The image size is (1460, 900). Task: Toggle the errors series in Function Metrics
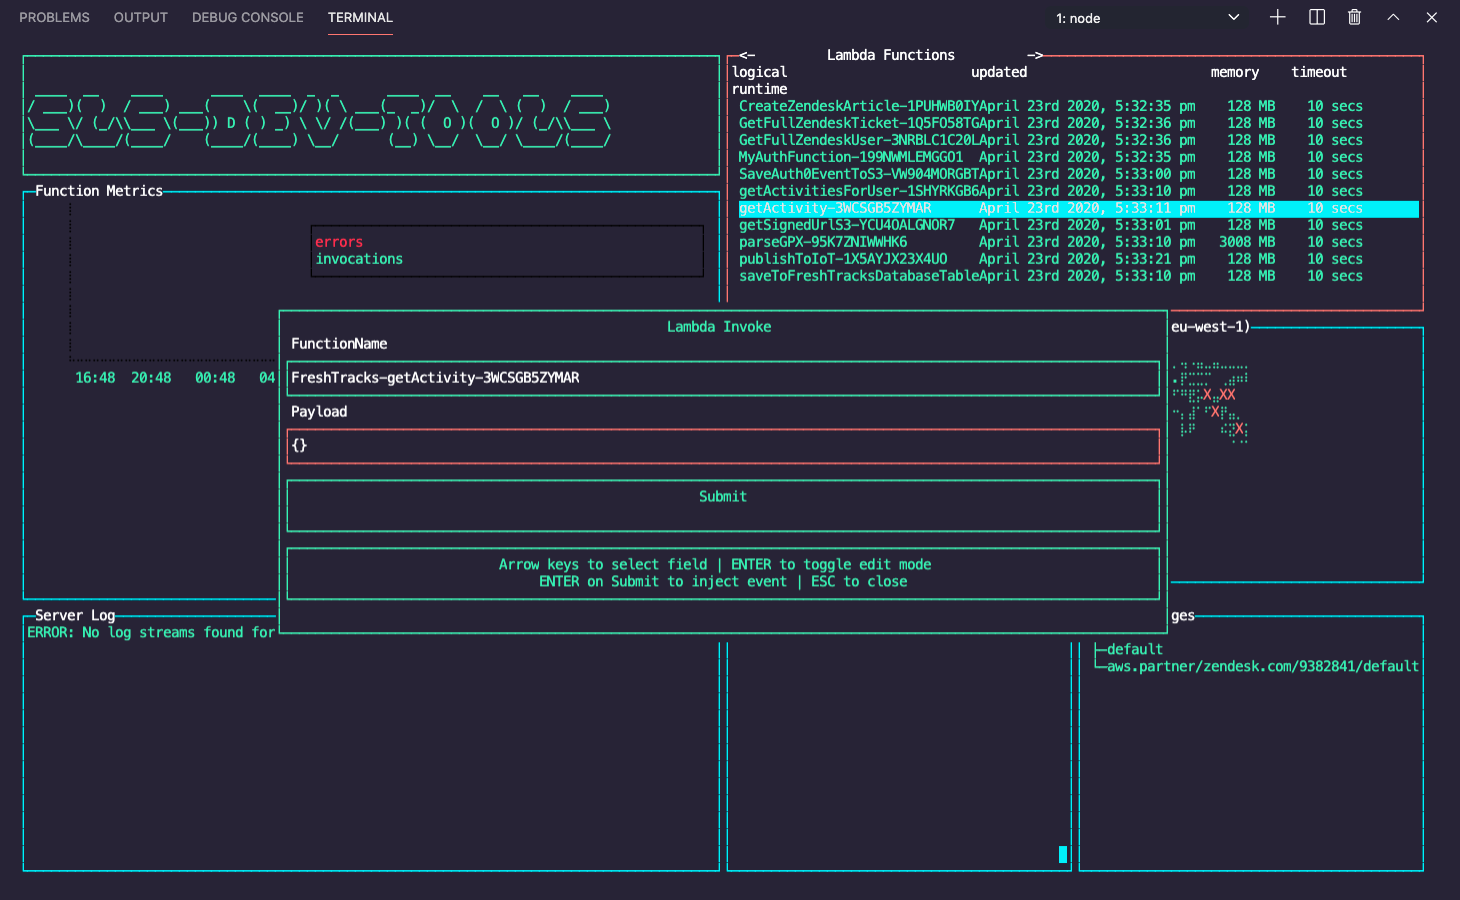click(339, 241)
